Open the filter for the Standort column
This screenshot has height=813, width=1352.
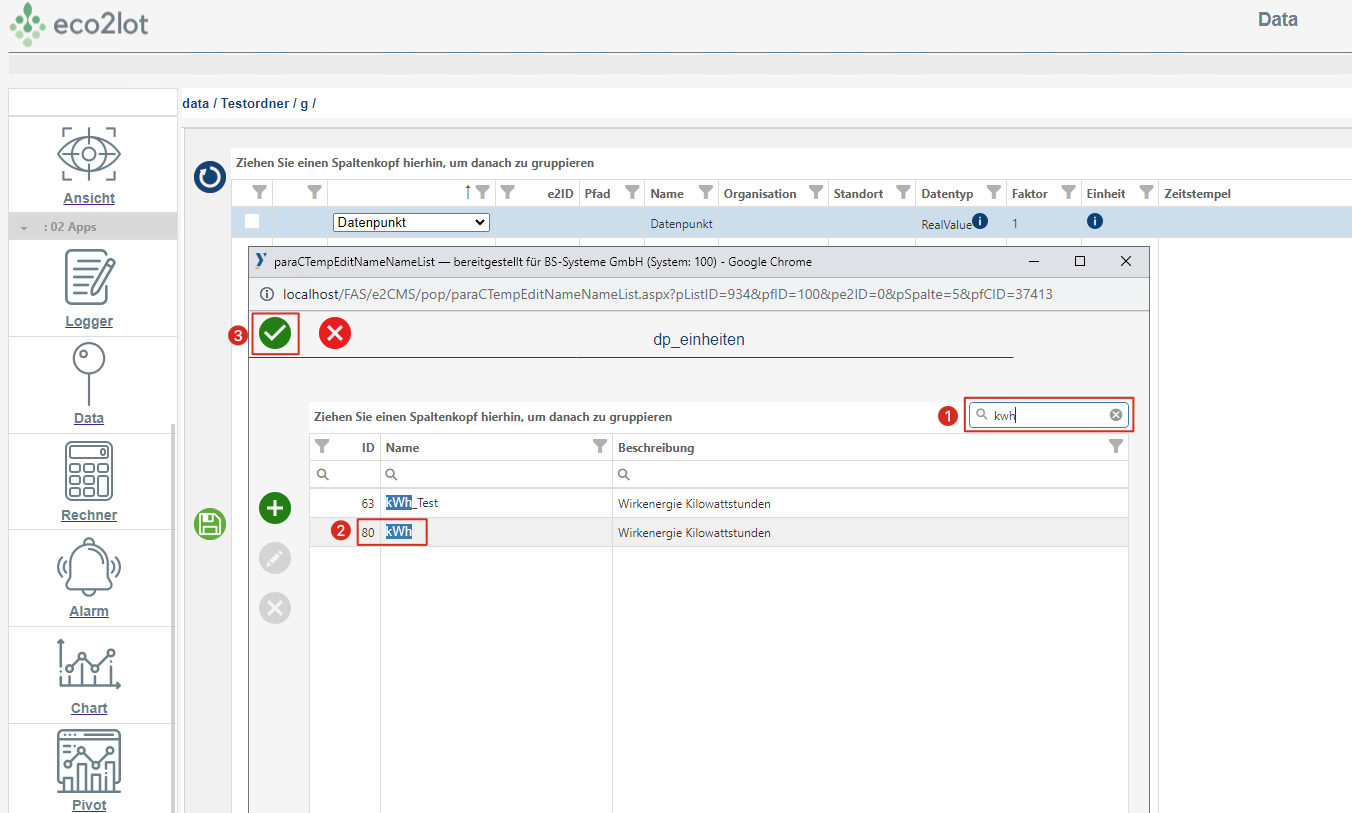(904, 193)
